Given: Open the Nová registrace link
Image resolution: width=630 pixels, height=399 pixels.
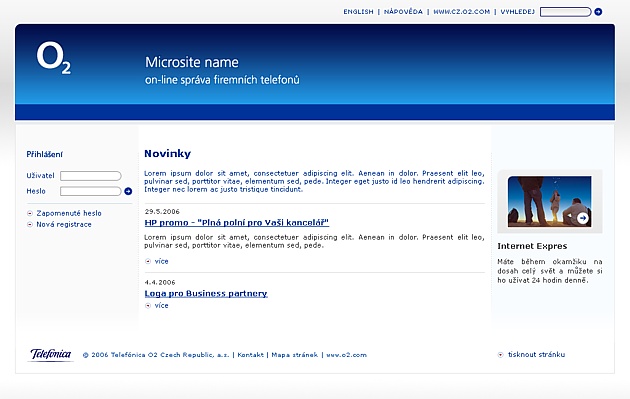Looking at the screenshot, I should coord(64,224).
